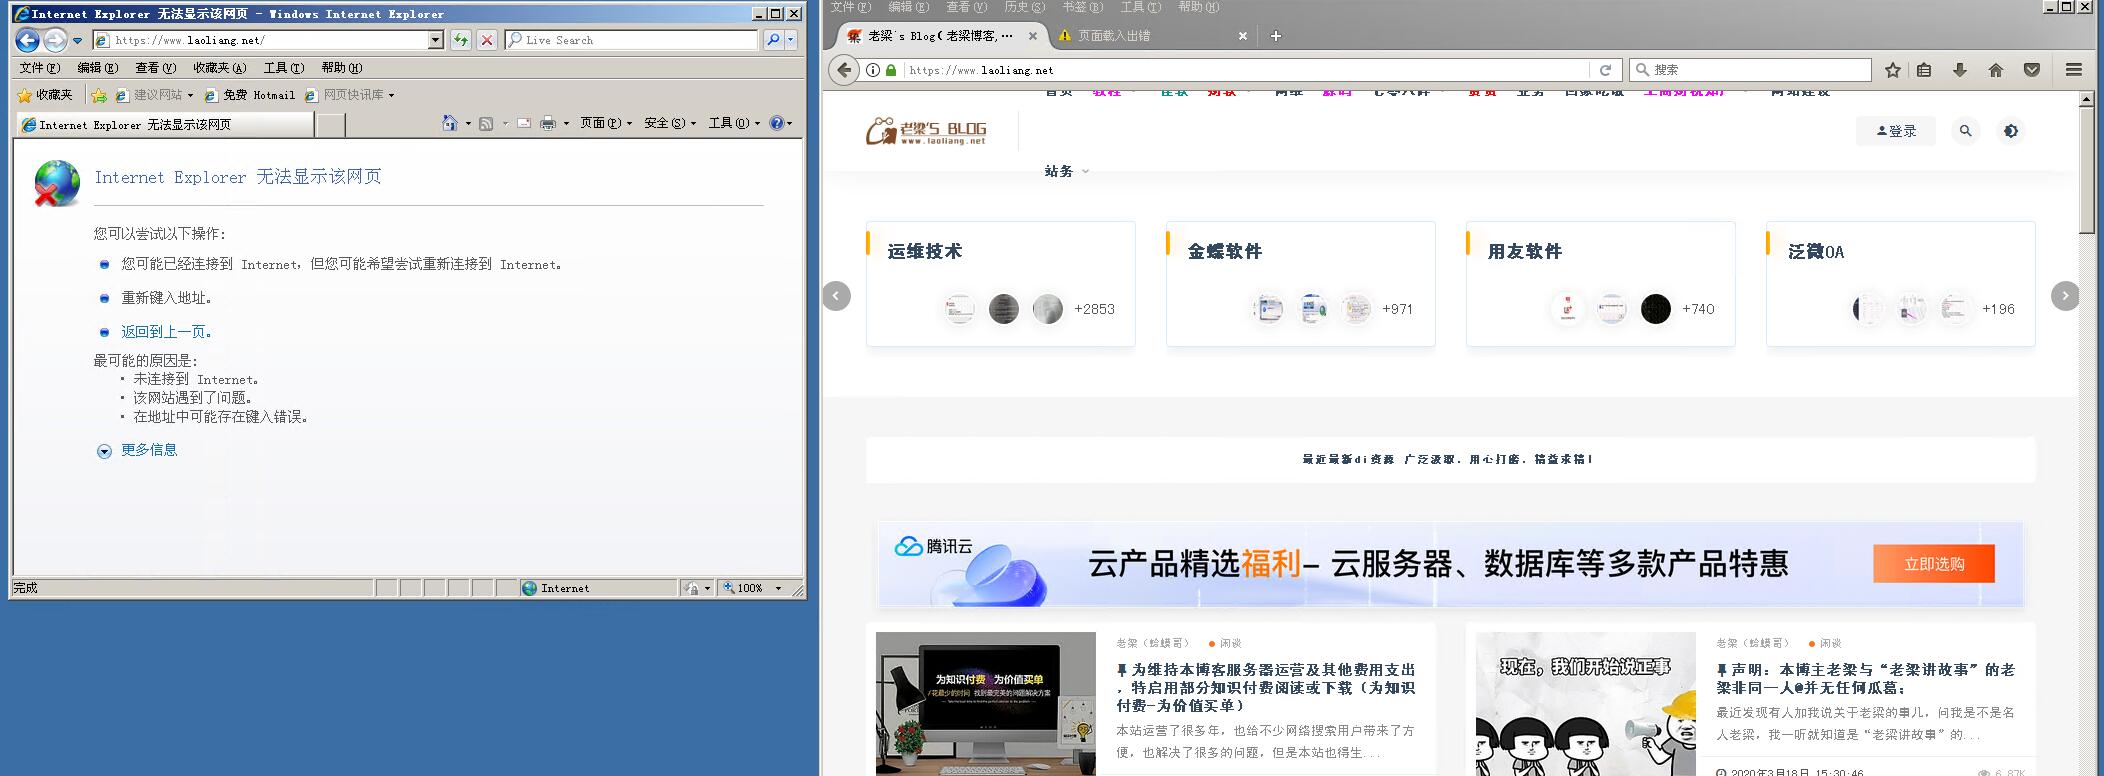Click the IE stop loading button
This screenshot has height=776, width=2104.
pyautogui.click(x=487, y=40)
